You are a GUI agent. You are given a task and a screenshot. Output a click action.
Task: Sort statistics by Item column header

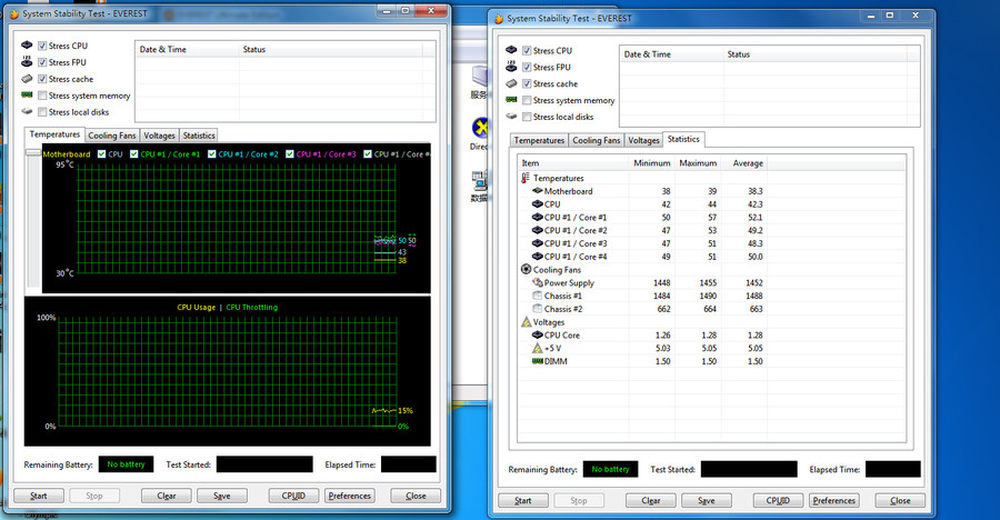click(x=573, y=163)
